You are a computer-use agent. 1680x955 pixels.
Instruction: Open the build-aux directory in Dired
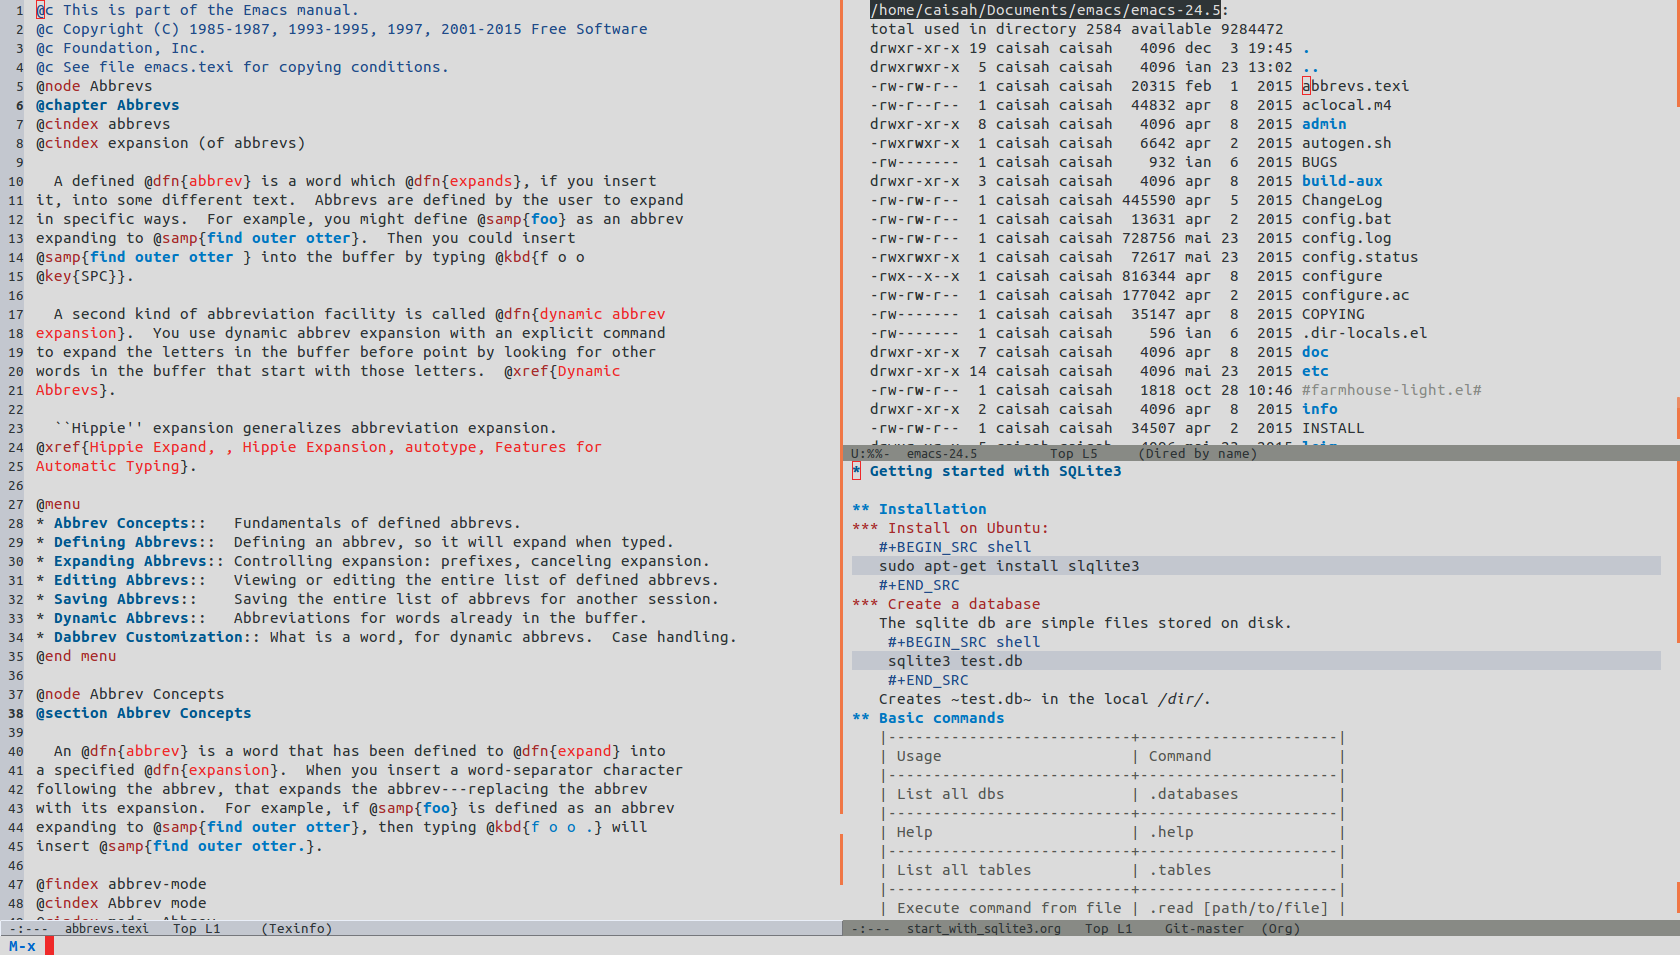coord(1342,181)
